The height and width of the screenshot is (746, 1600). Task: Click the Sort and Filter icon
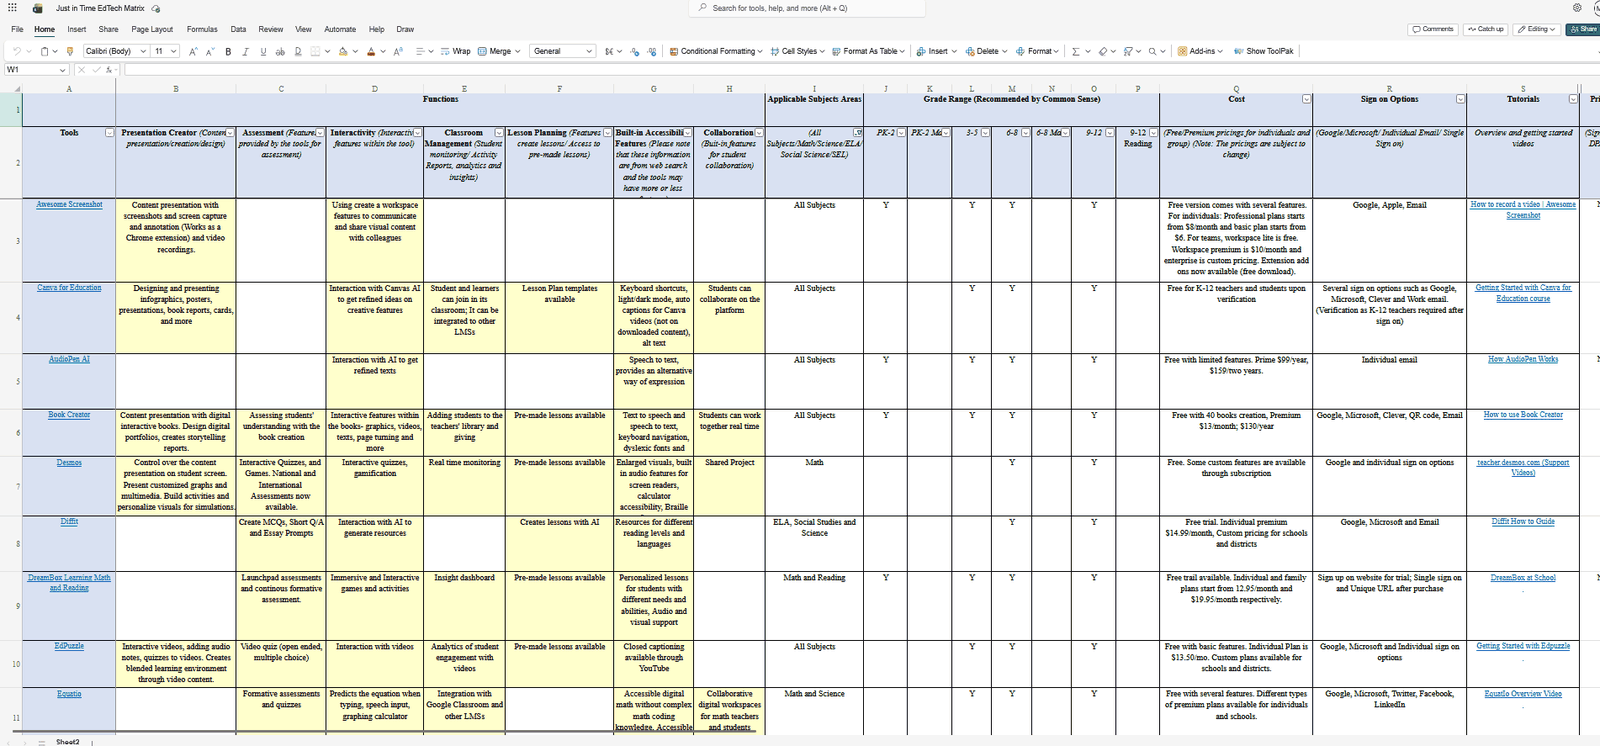point(1128,51)
